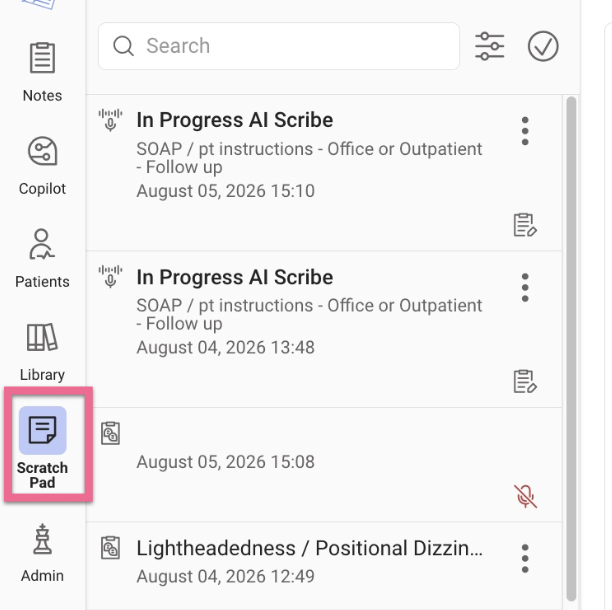Open the Library bookshelf icon
This screenshot has width=612, height=610.
(x=42, y=352)
